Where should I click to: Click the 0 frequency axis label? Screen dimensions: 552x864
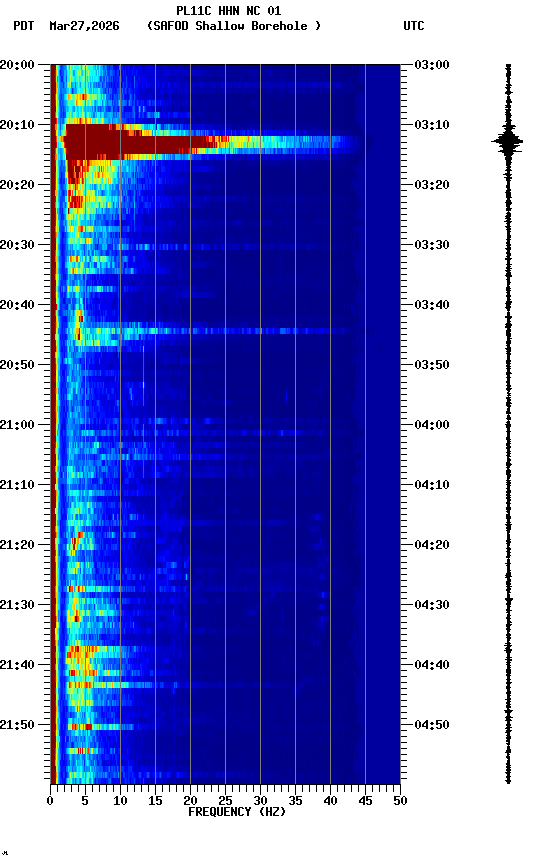(51, 802)
